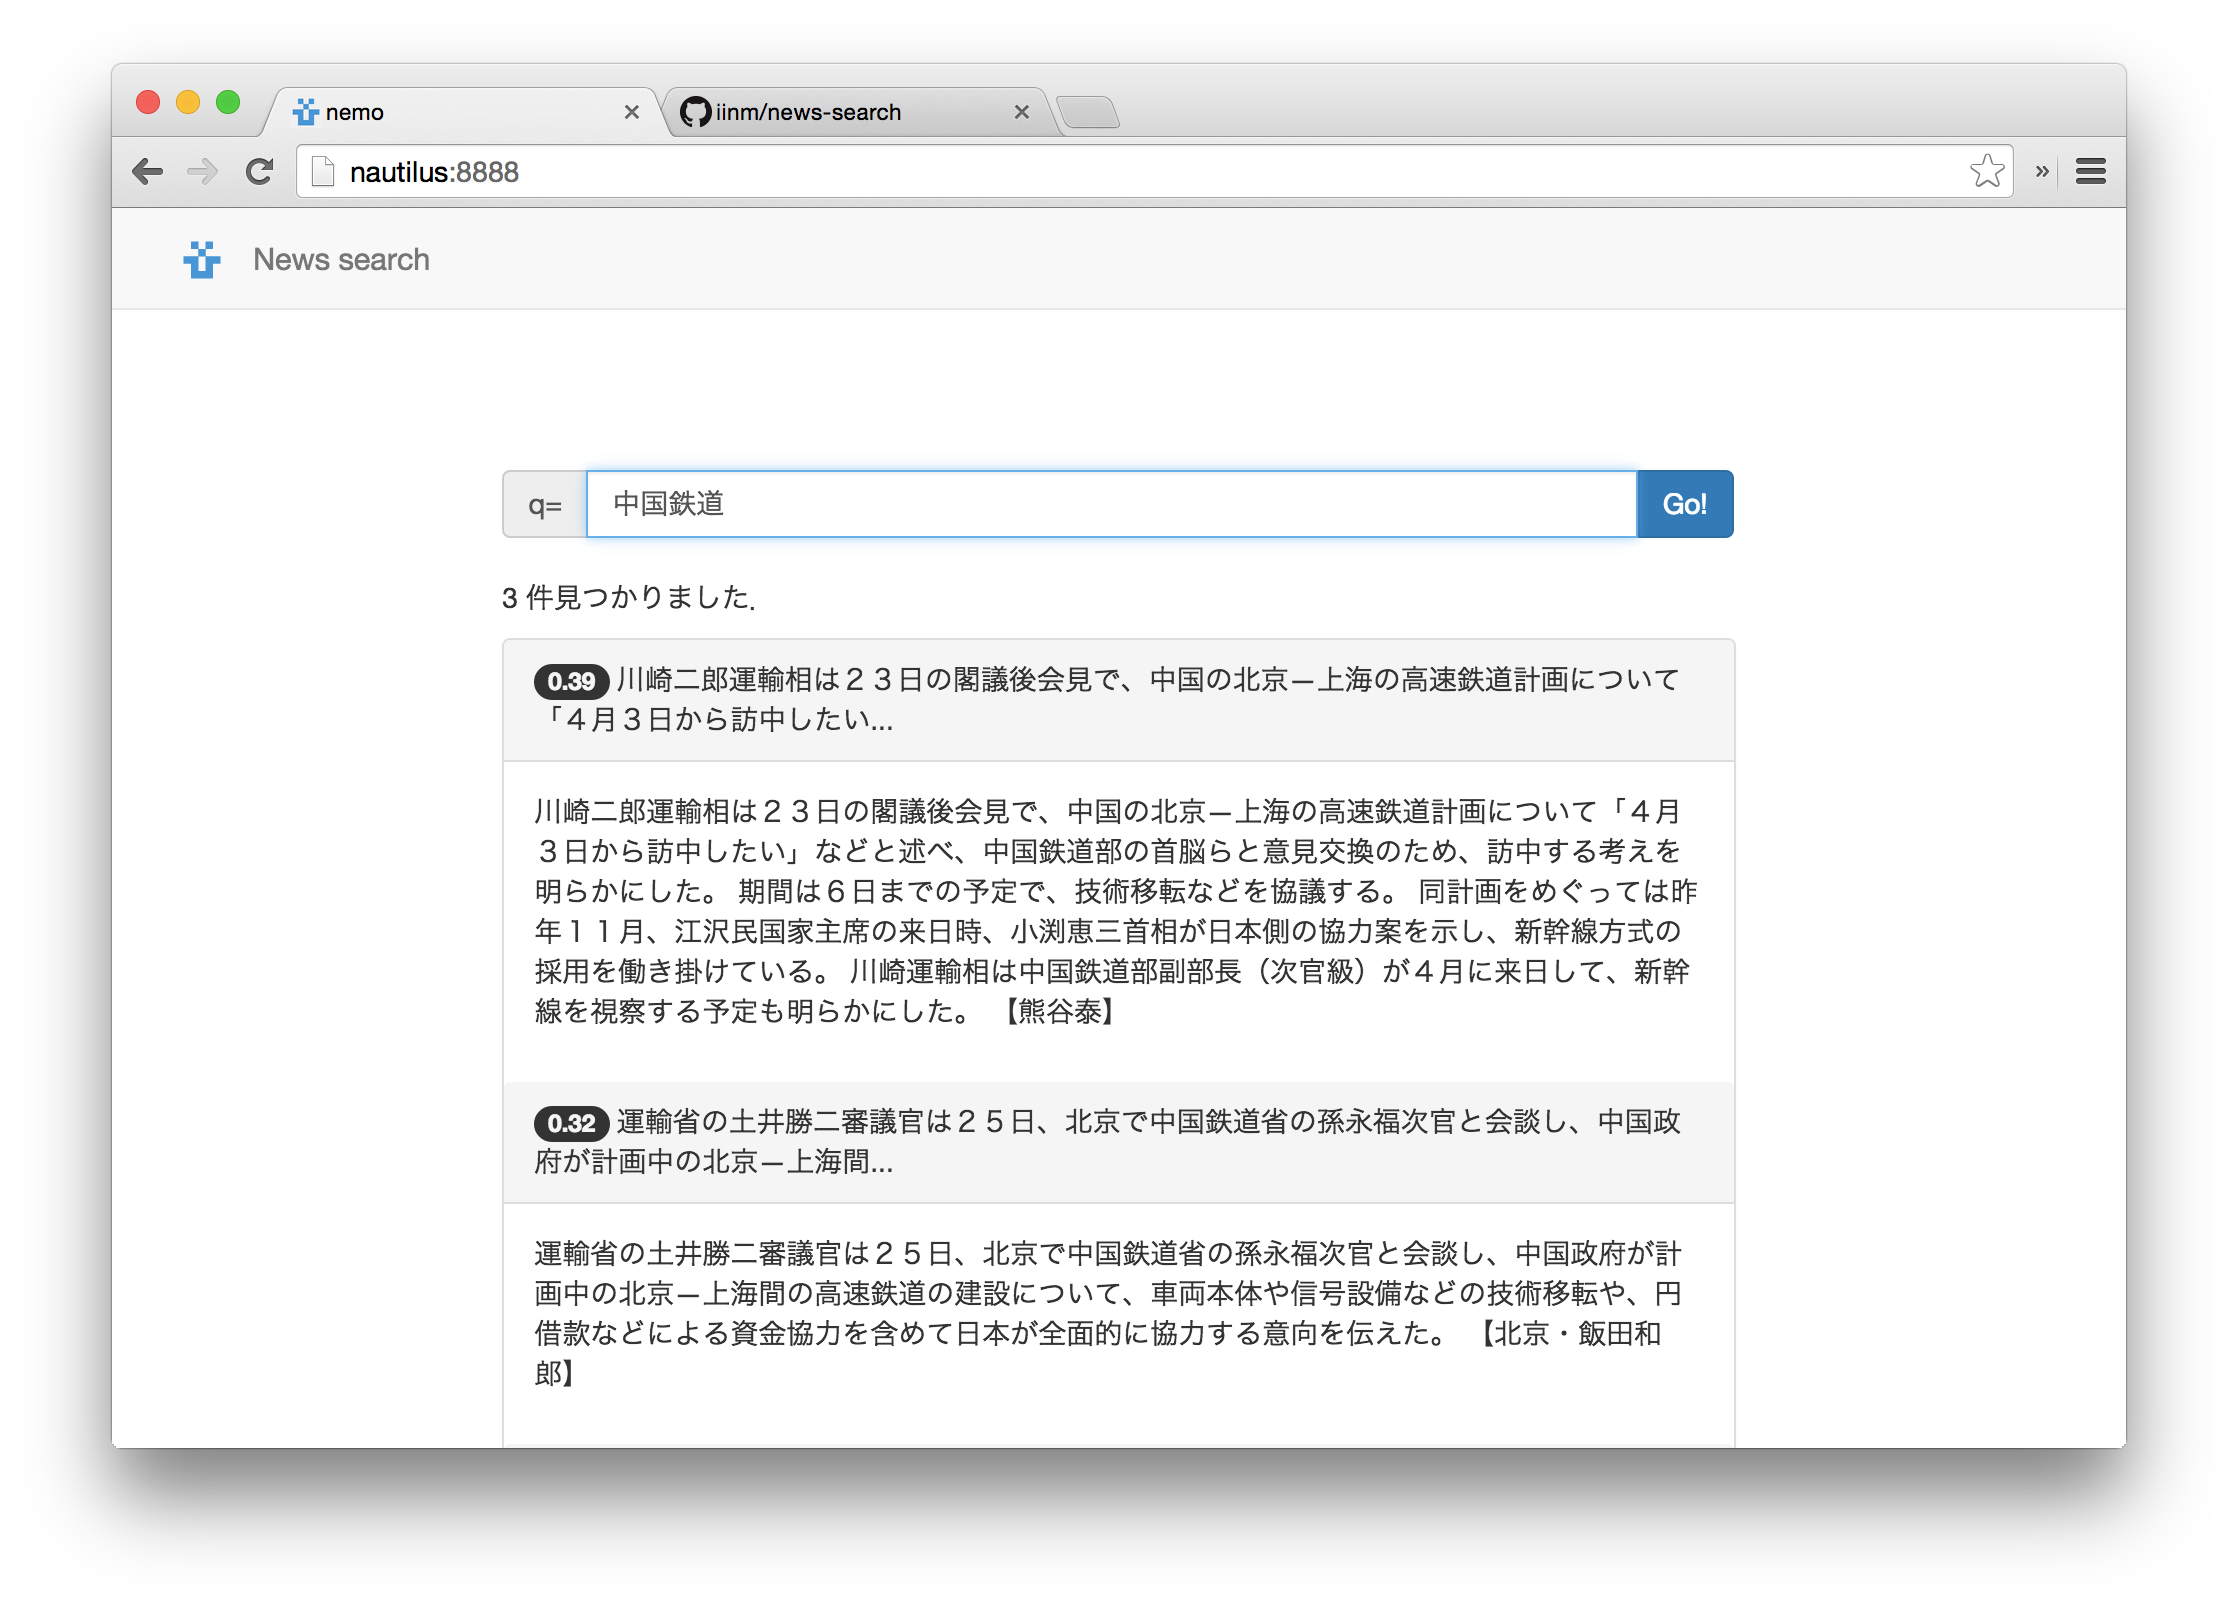The width and height of the screenshot is (2238, 1608).
Task: Open a new tab
Action: (x=1088, y=112)
